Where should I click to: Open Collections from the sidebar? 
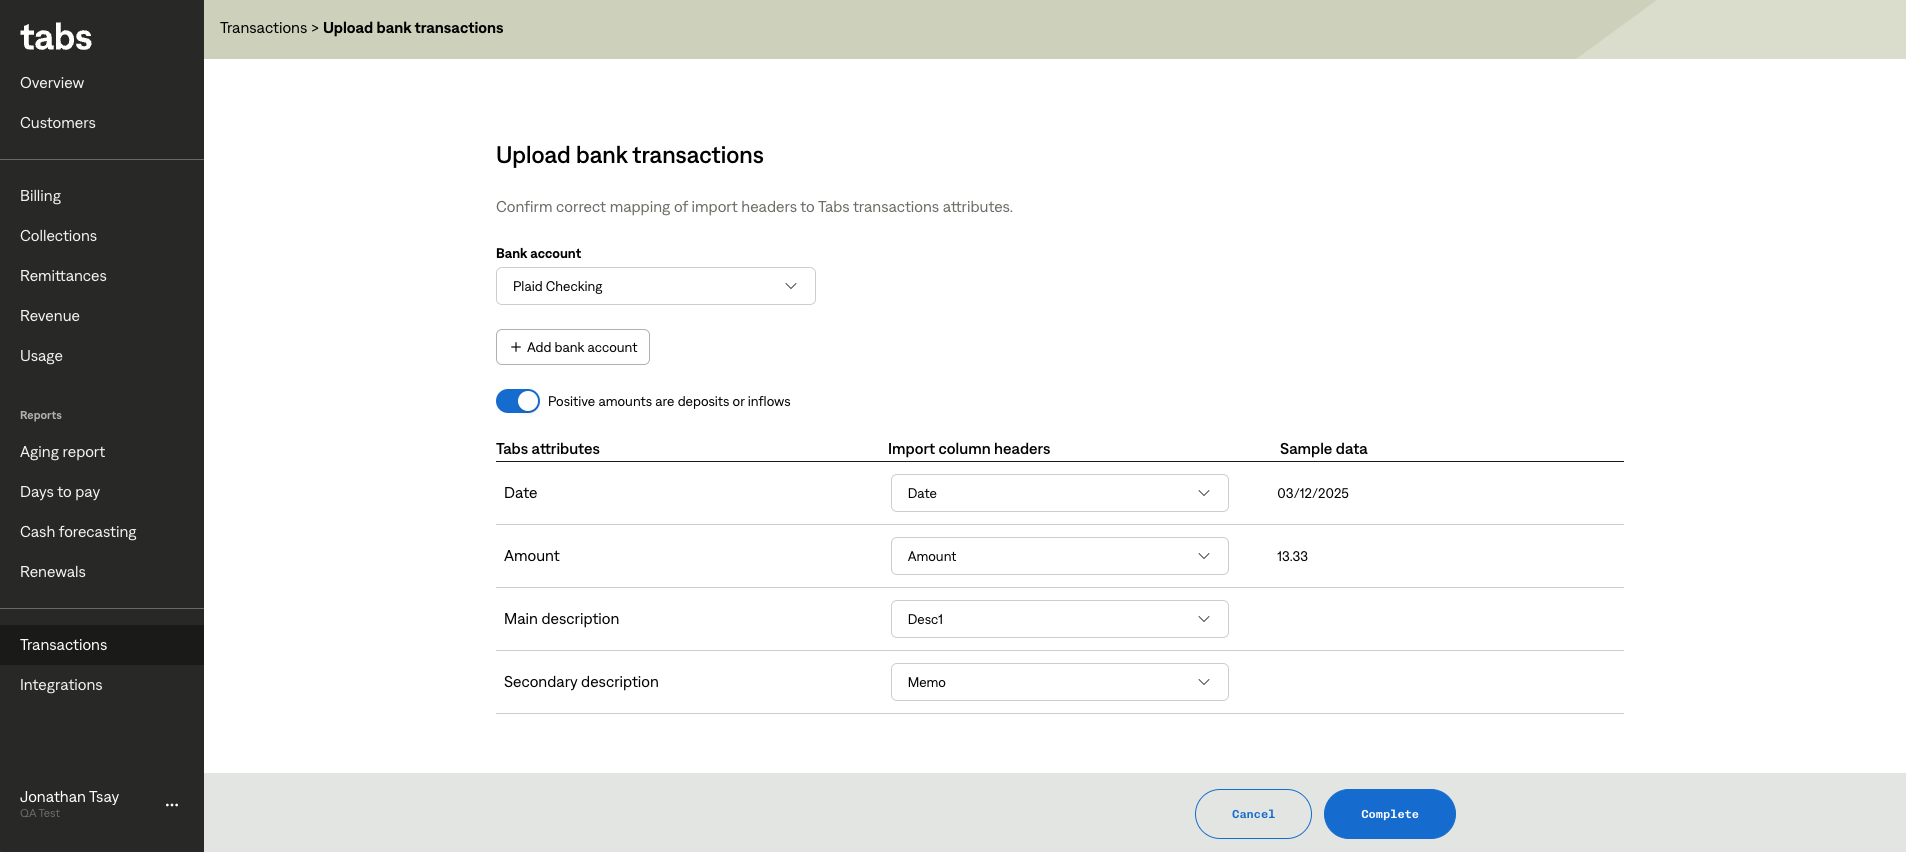(x=59, y=236)
